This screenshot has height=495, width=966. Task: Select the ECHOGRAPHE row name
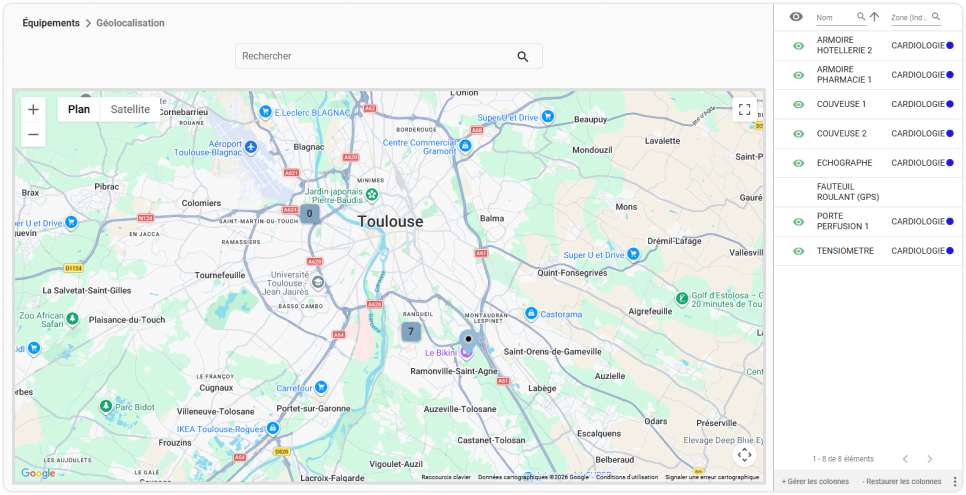[x=844, y=163]
